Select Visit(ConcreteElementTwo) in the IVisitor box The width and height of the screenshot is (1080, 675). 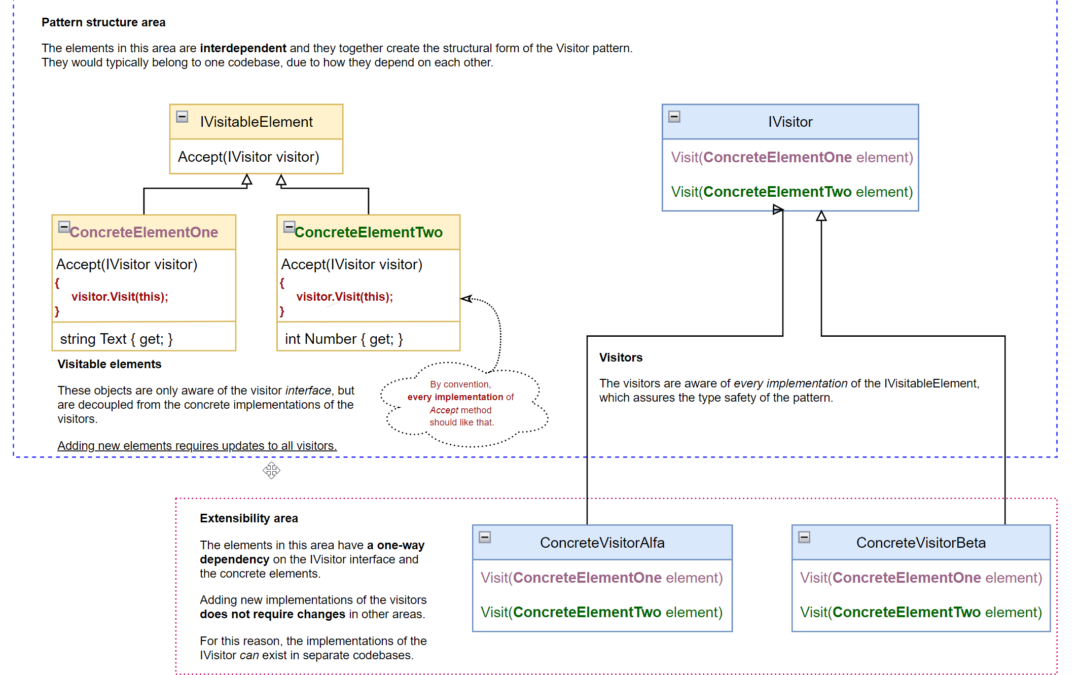pyautogui.click(x=791, y=192)
